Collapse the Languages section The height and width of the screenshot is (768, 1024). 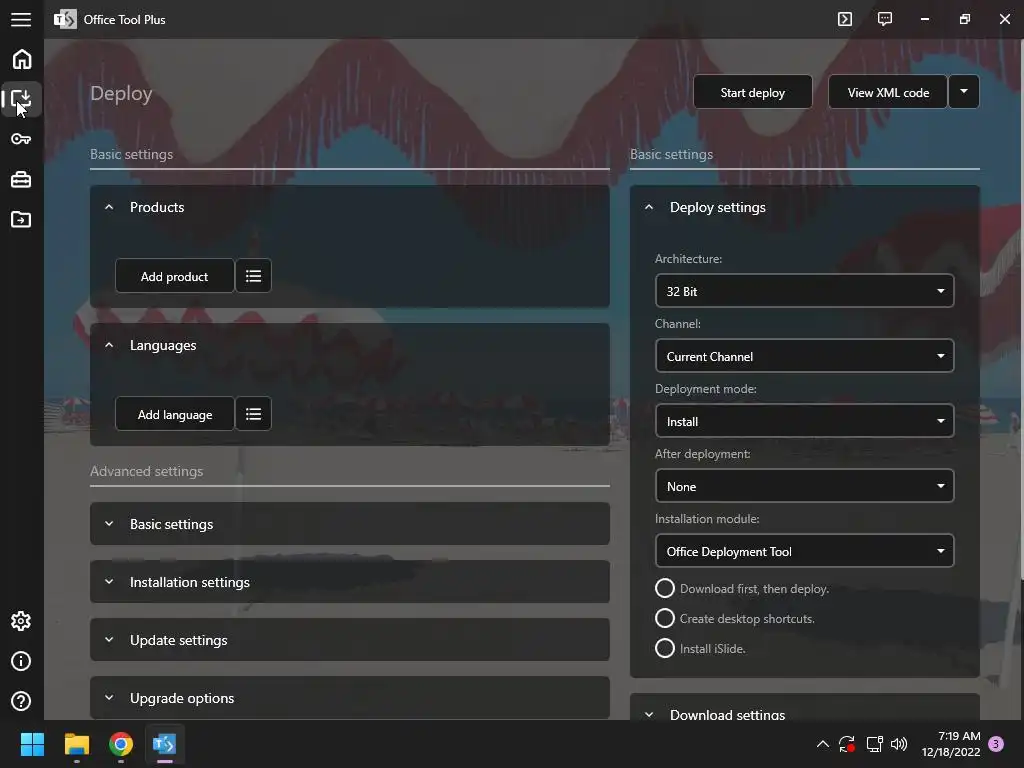pyautogui.click(x=109, y=345)
